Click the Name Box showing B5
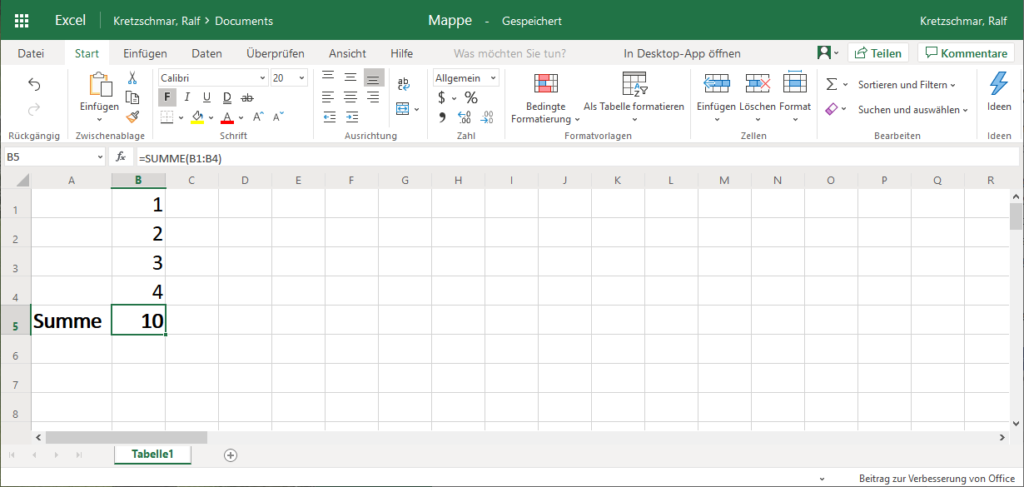This screenshot has width=1024, height=487. [48, 157]
